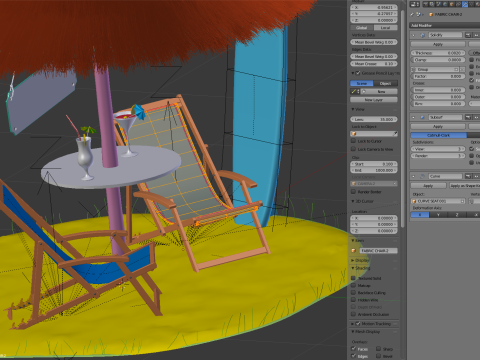
Task: Set Deformation Axis to Z
Action: (x=457, y=215)
